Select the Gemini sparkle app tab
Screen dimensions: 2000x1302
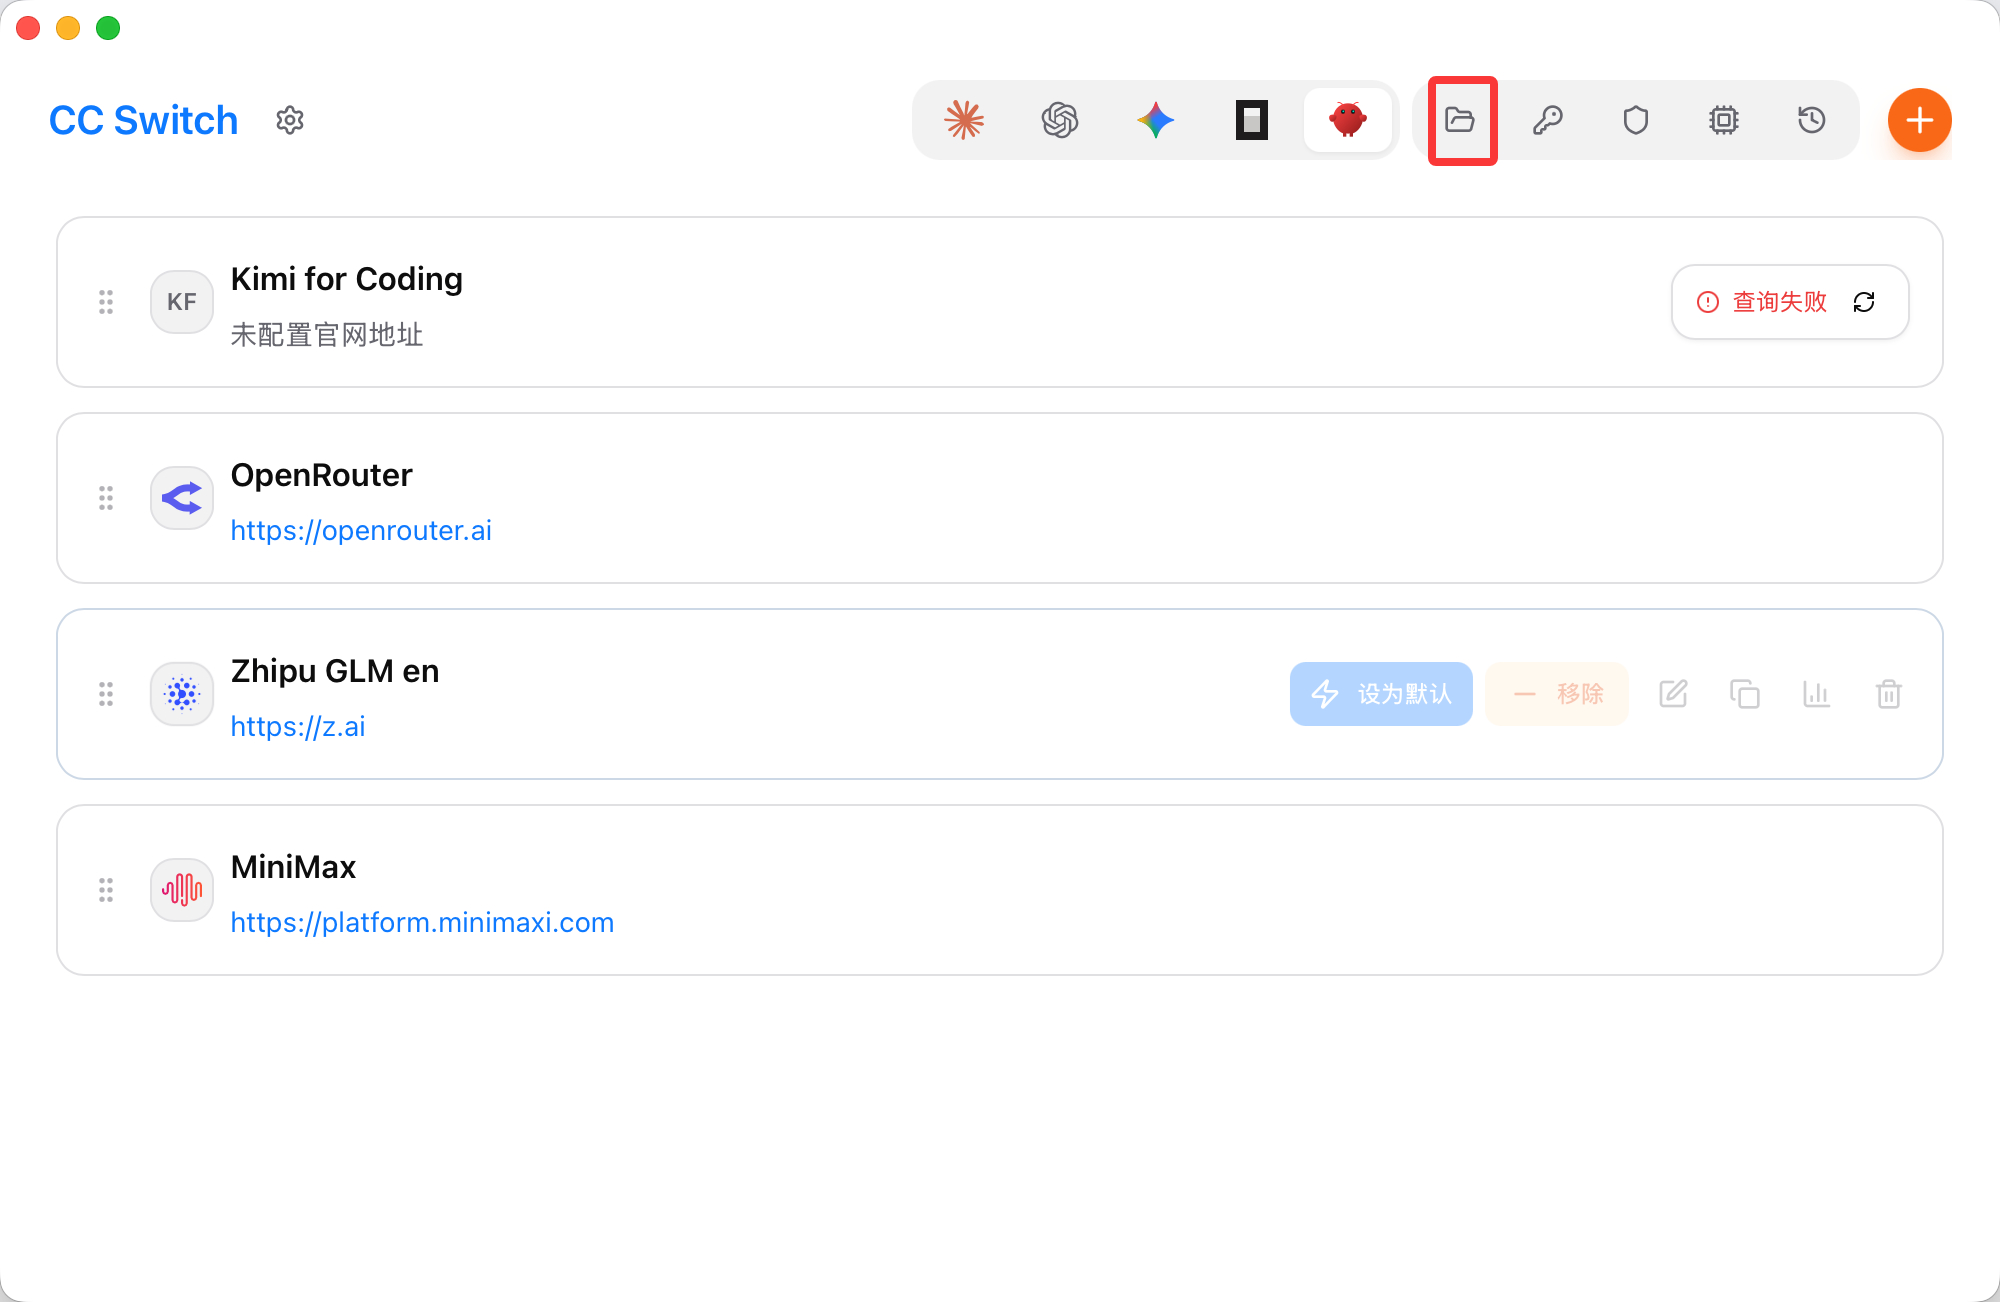[1156, 120]
